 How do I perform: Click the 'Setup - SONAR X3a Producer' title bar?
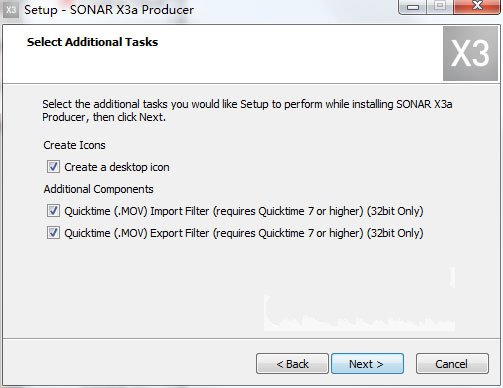pyautogui.click(x=109, y=10)
